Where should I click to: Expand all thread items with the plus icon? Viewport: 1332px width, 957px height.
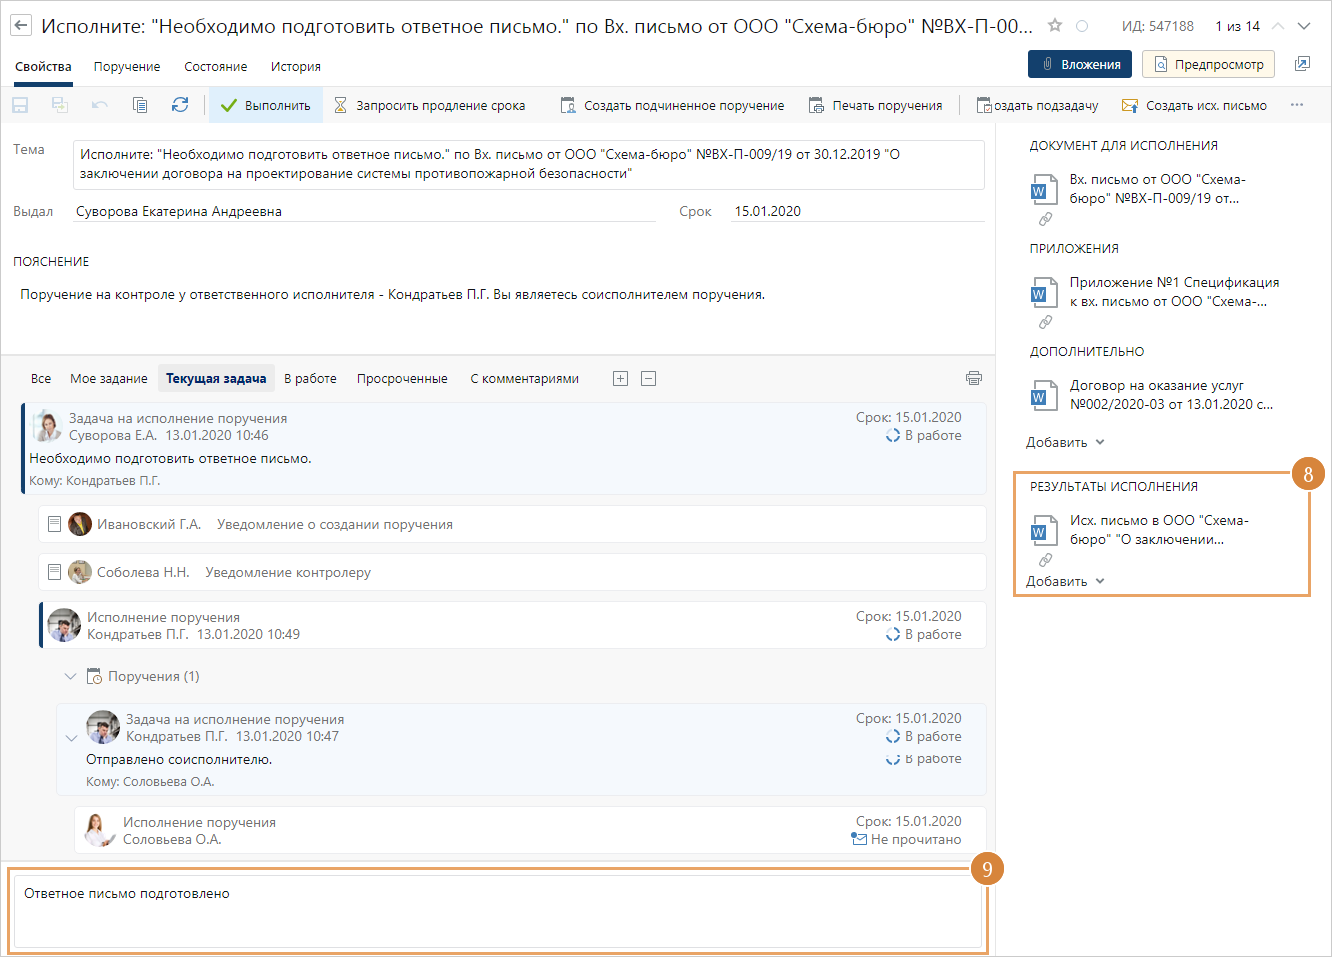pos(620,379)
